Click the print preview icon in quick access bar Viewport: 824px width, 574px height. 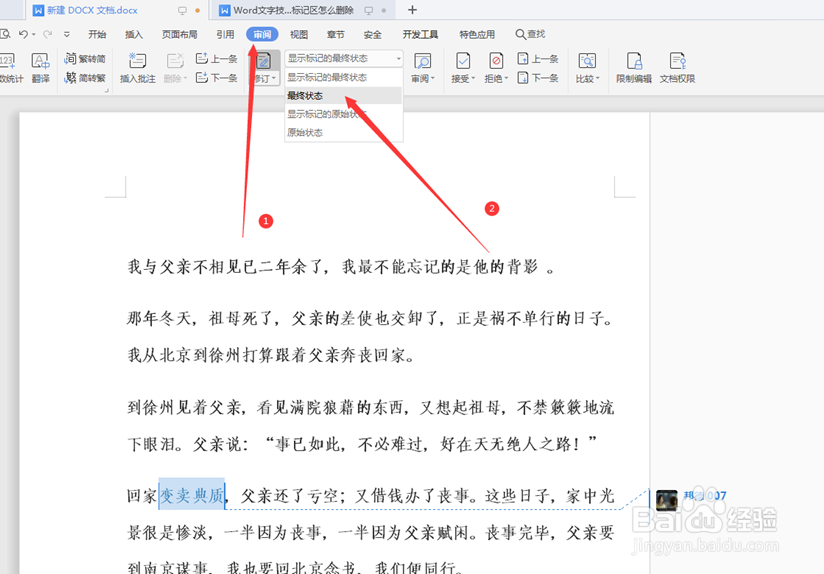(x=5, y=34)
